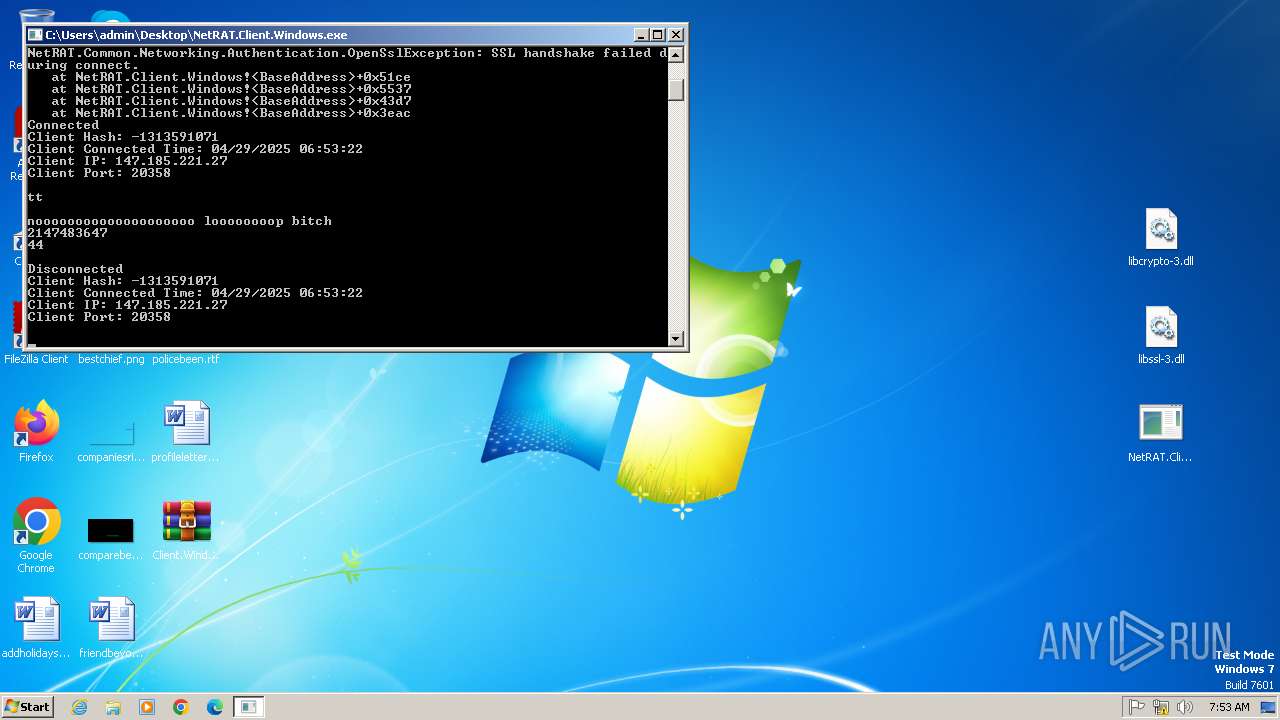
Task: Click the '2147483647' console line
Action: click(x=67, y=233)
